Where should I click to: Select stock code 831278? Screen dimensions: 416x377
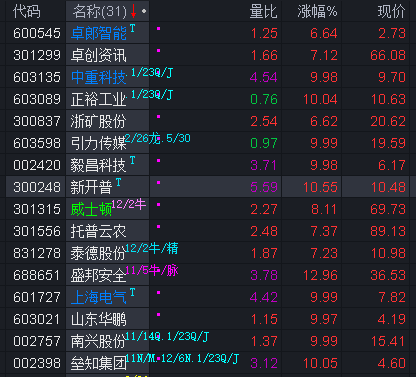37,253
